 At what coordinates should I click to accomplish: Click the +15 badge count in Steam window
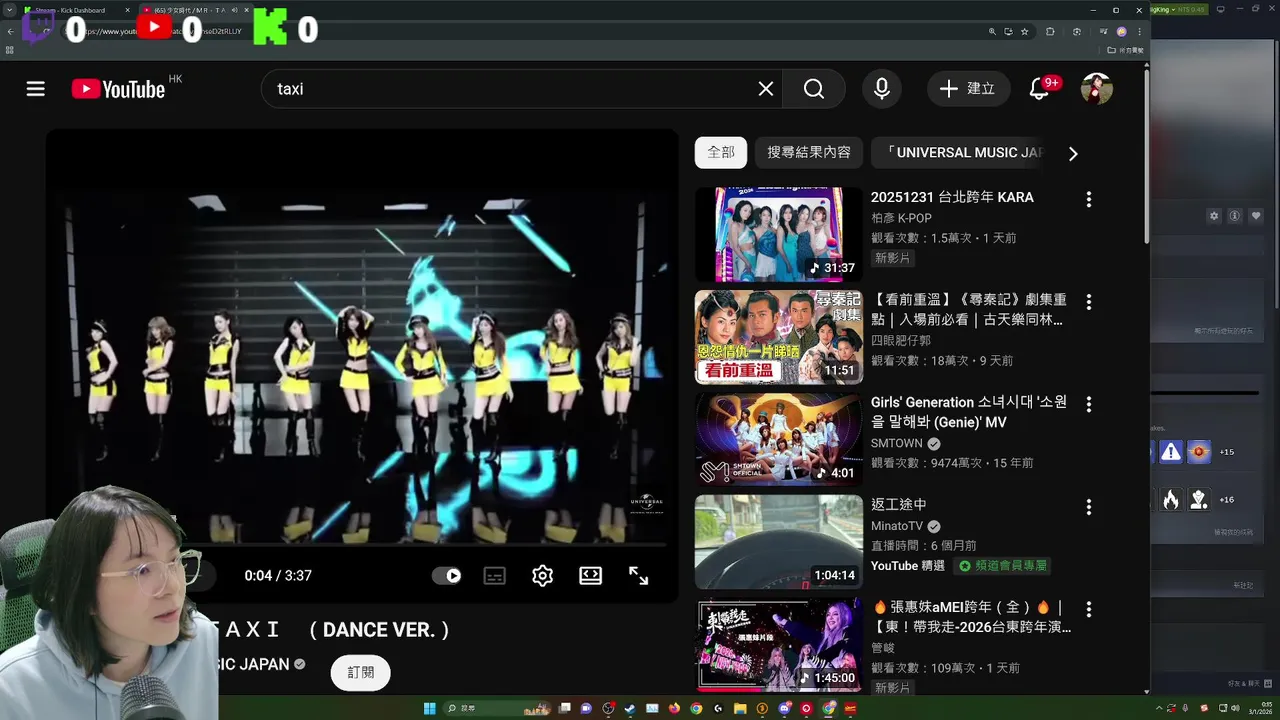[x=1226, y=452]
